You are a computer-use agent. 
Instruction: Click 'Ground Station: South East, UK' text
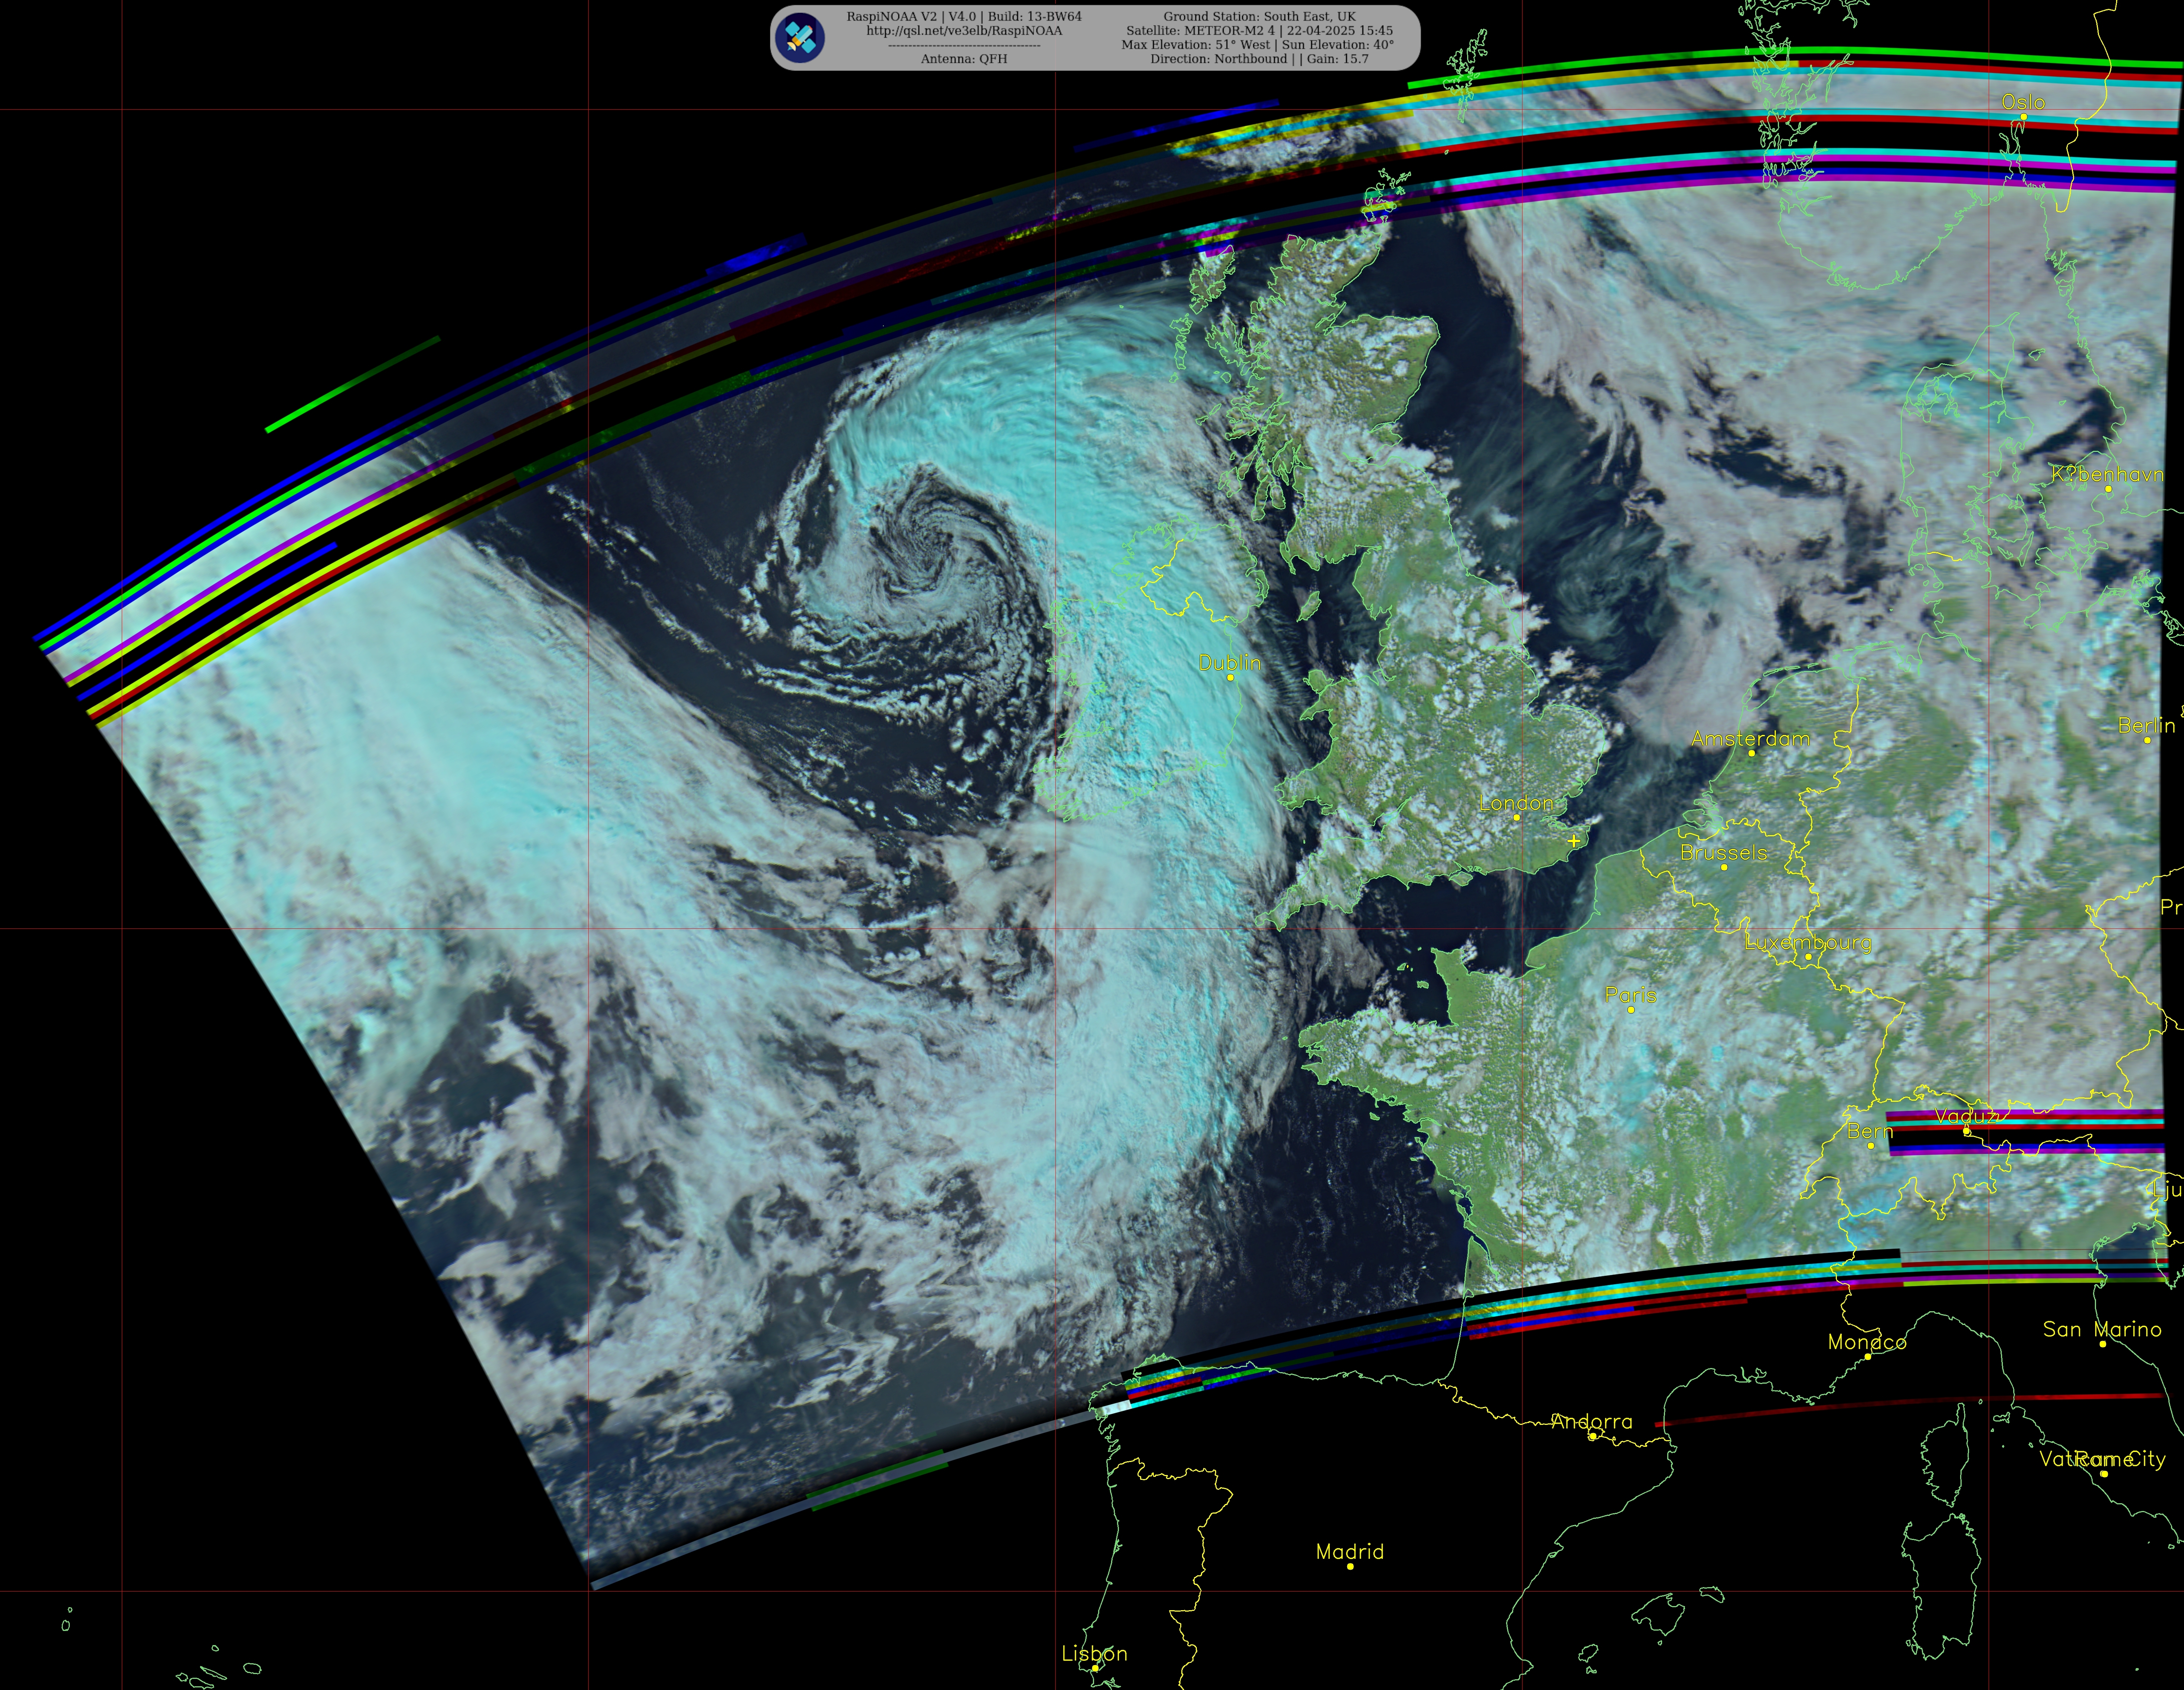[x=1259, y=17]
